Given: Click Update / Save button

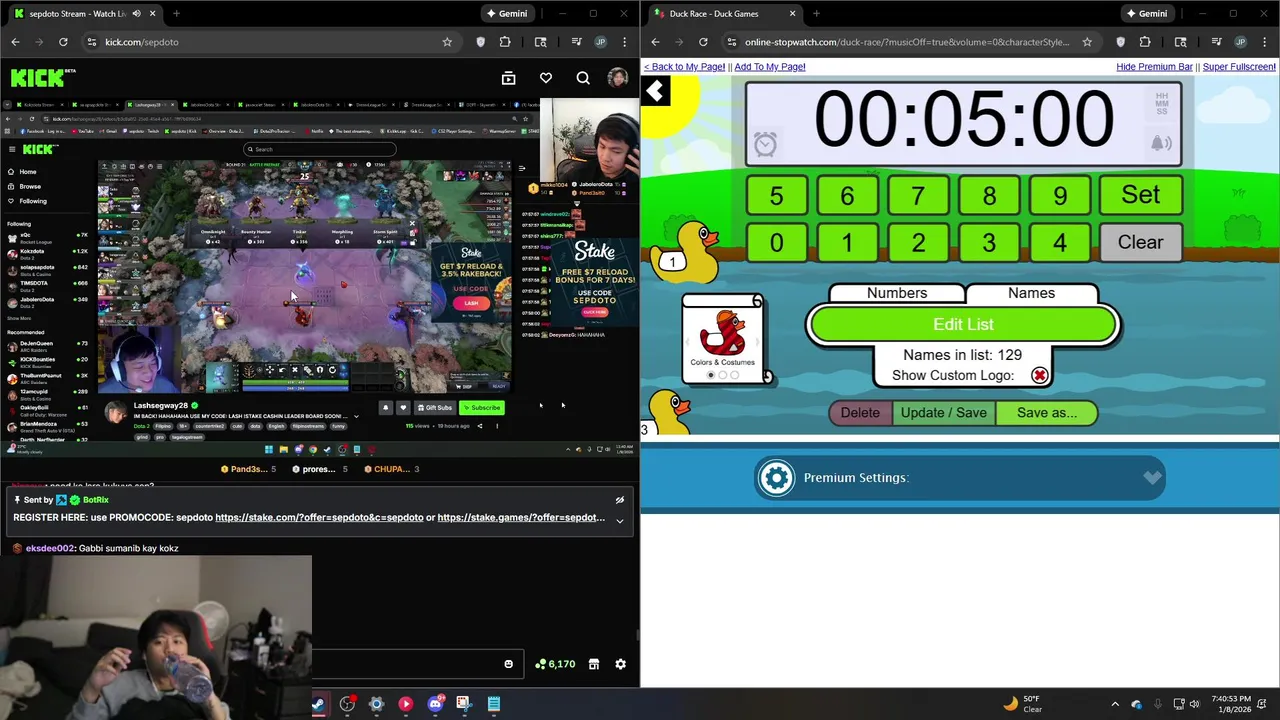Looking at the screenshot, I should click(x=943, y=413).
